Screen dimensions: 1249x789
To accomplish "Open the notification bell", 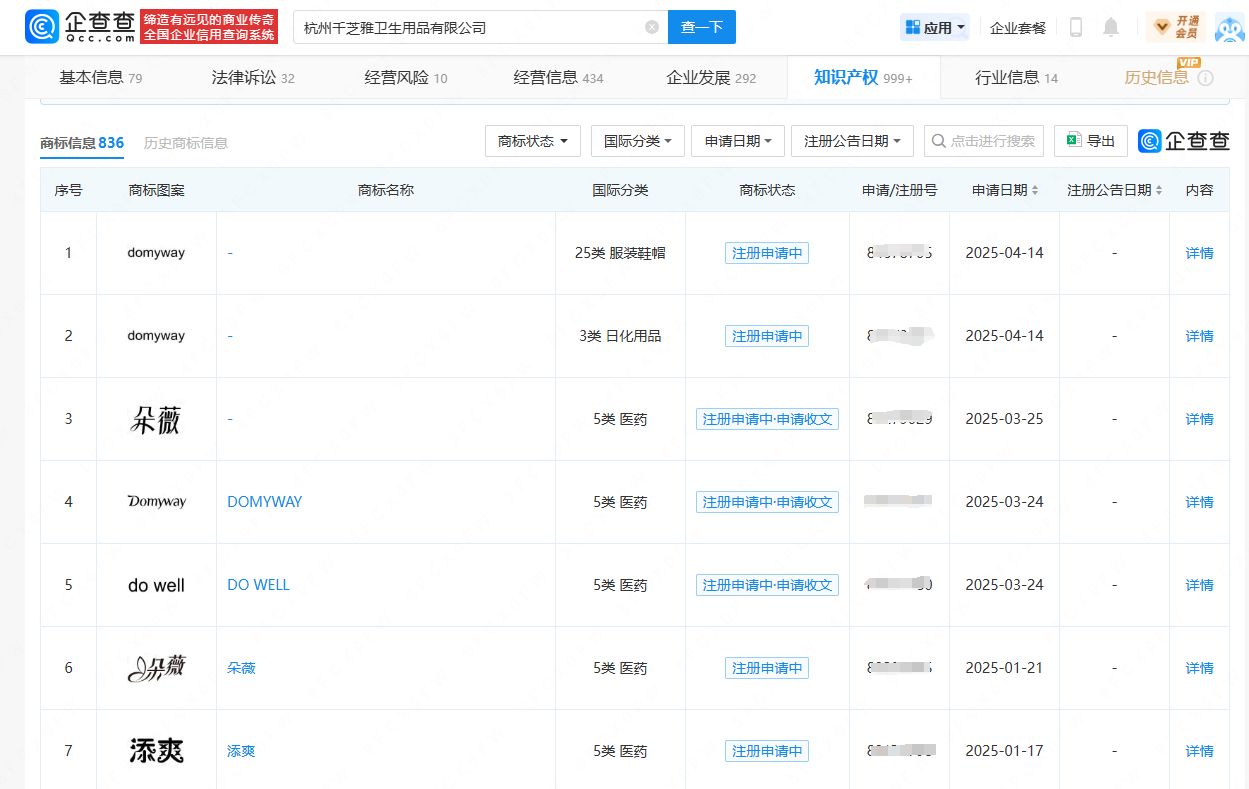I will (1111, 27).
